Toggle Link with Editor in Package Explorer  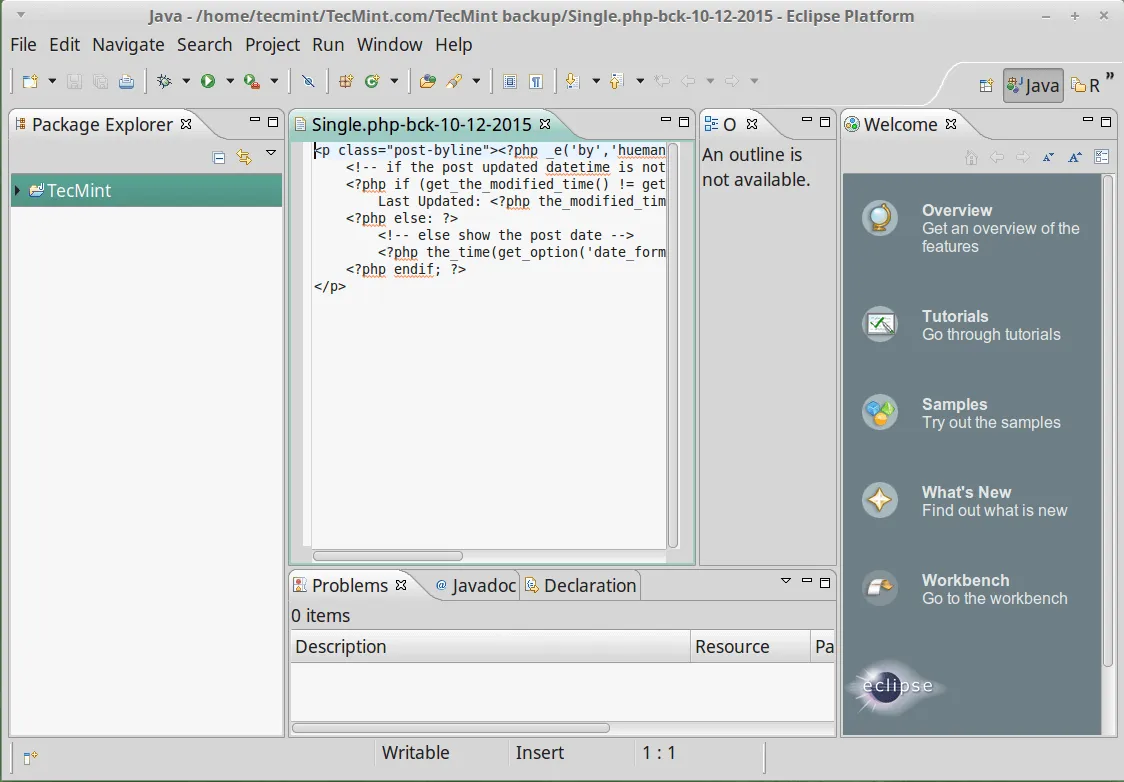[244, 157]
